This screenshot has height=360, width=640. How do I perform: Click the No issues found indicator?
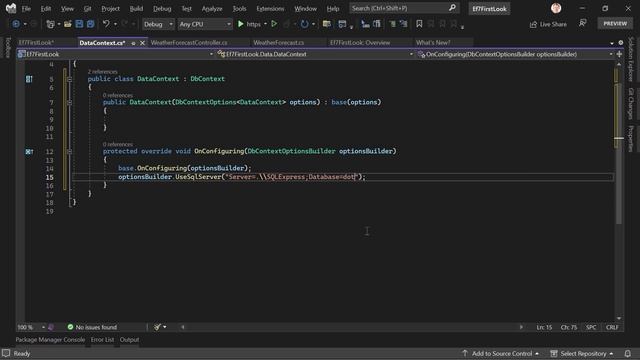(92, 327)
